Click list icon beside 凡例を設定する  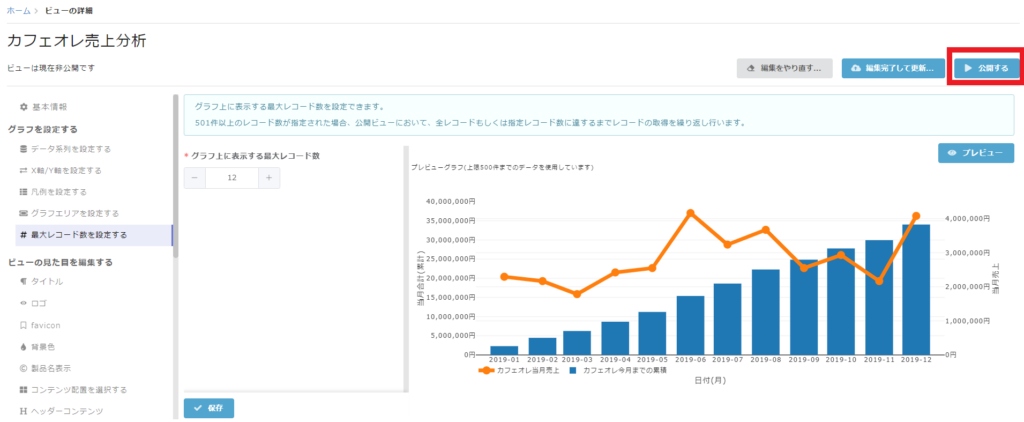[24, 192]
